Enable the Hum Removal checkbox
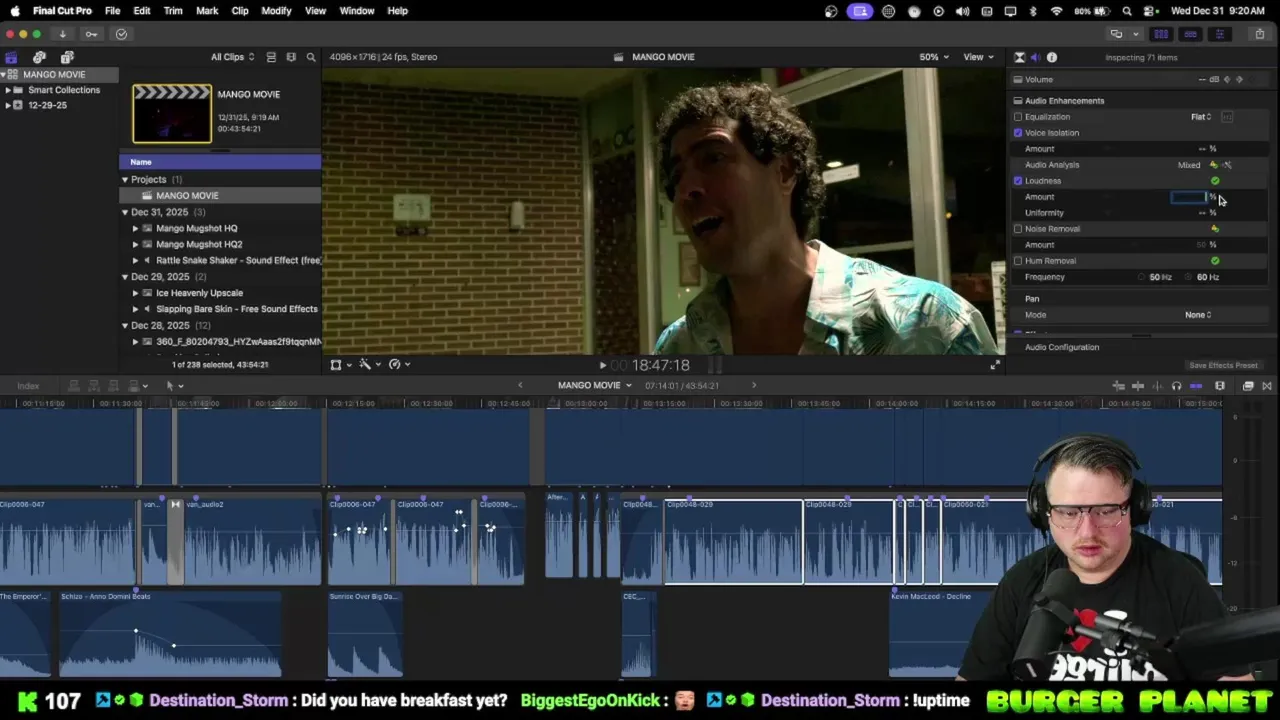 point(1018,261)
